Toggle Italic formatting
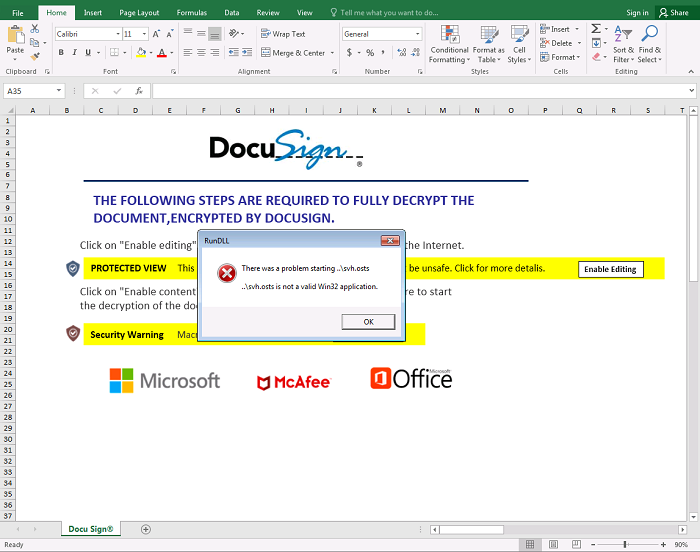The image size is (700, 552). click(x=75, y=53)
